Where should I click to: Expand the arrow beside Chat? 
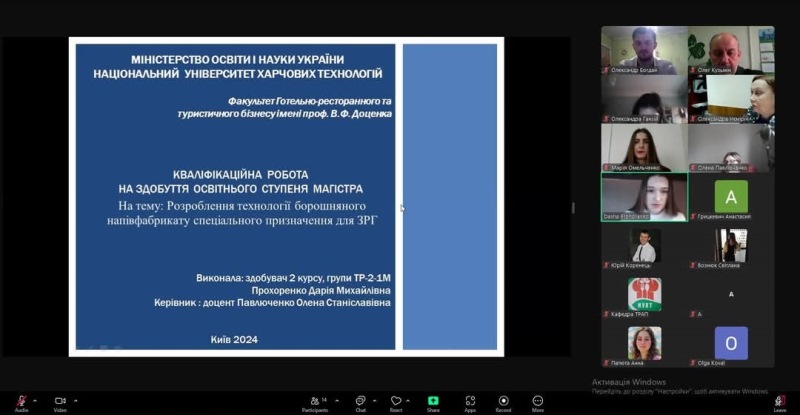374,401
